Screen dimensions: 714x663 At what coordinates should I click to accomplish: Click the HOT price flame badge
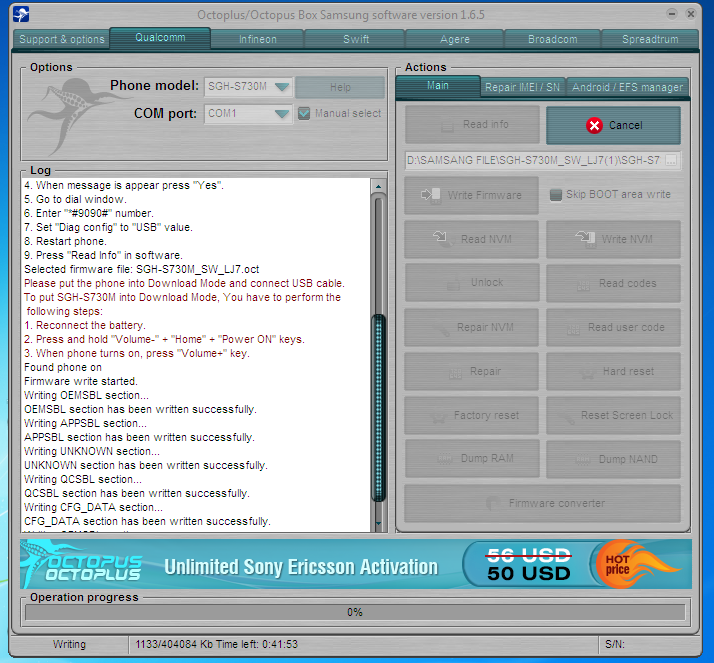pyautogui.click(x=636, y=565)
